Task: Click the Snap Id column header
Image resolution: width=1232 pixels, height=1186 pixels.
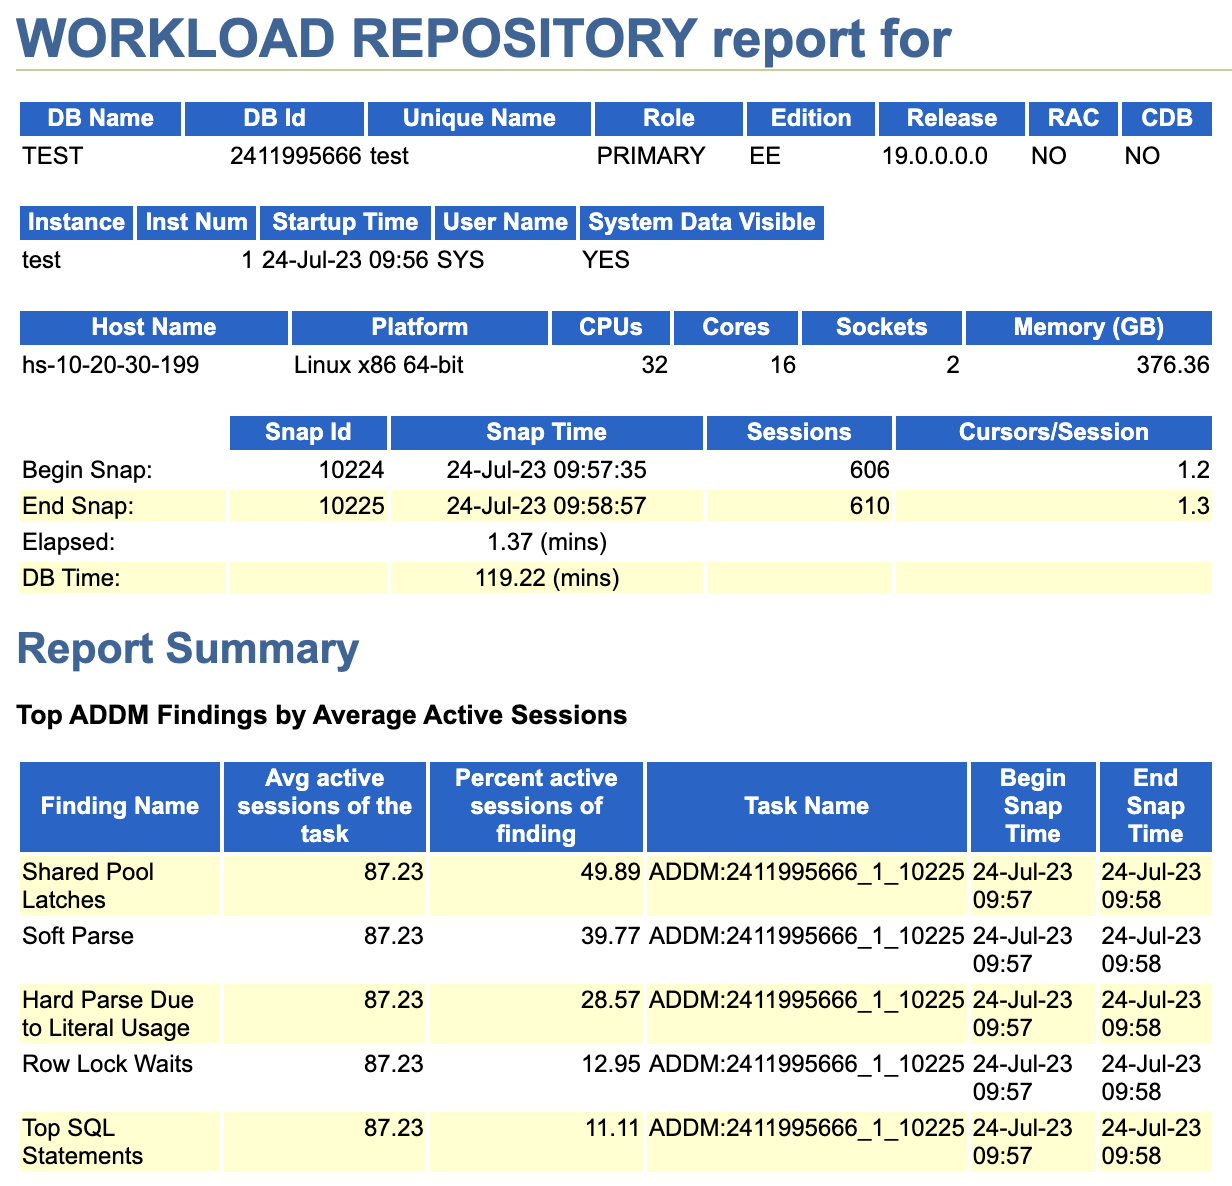Action: 308,432
